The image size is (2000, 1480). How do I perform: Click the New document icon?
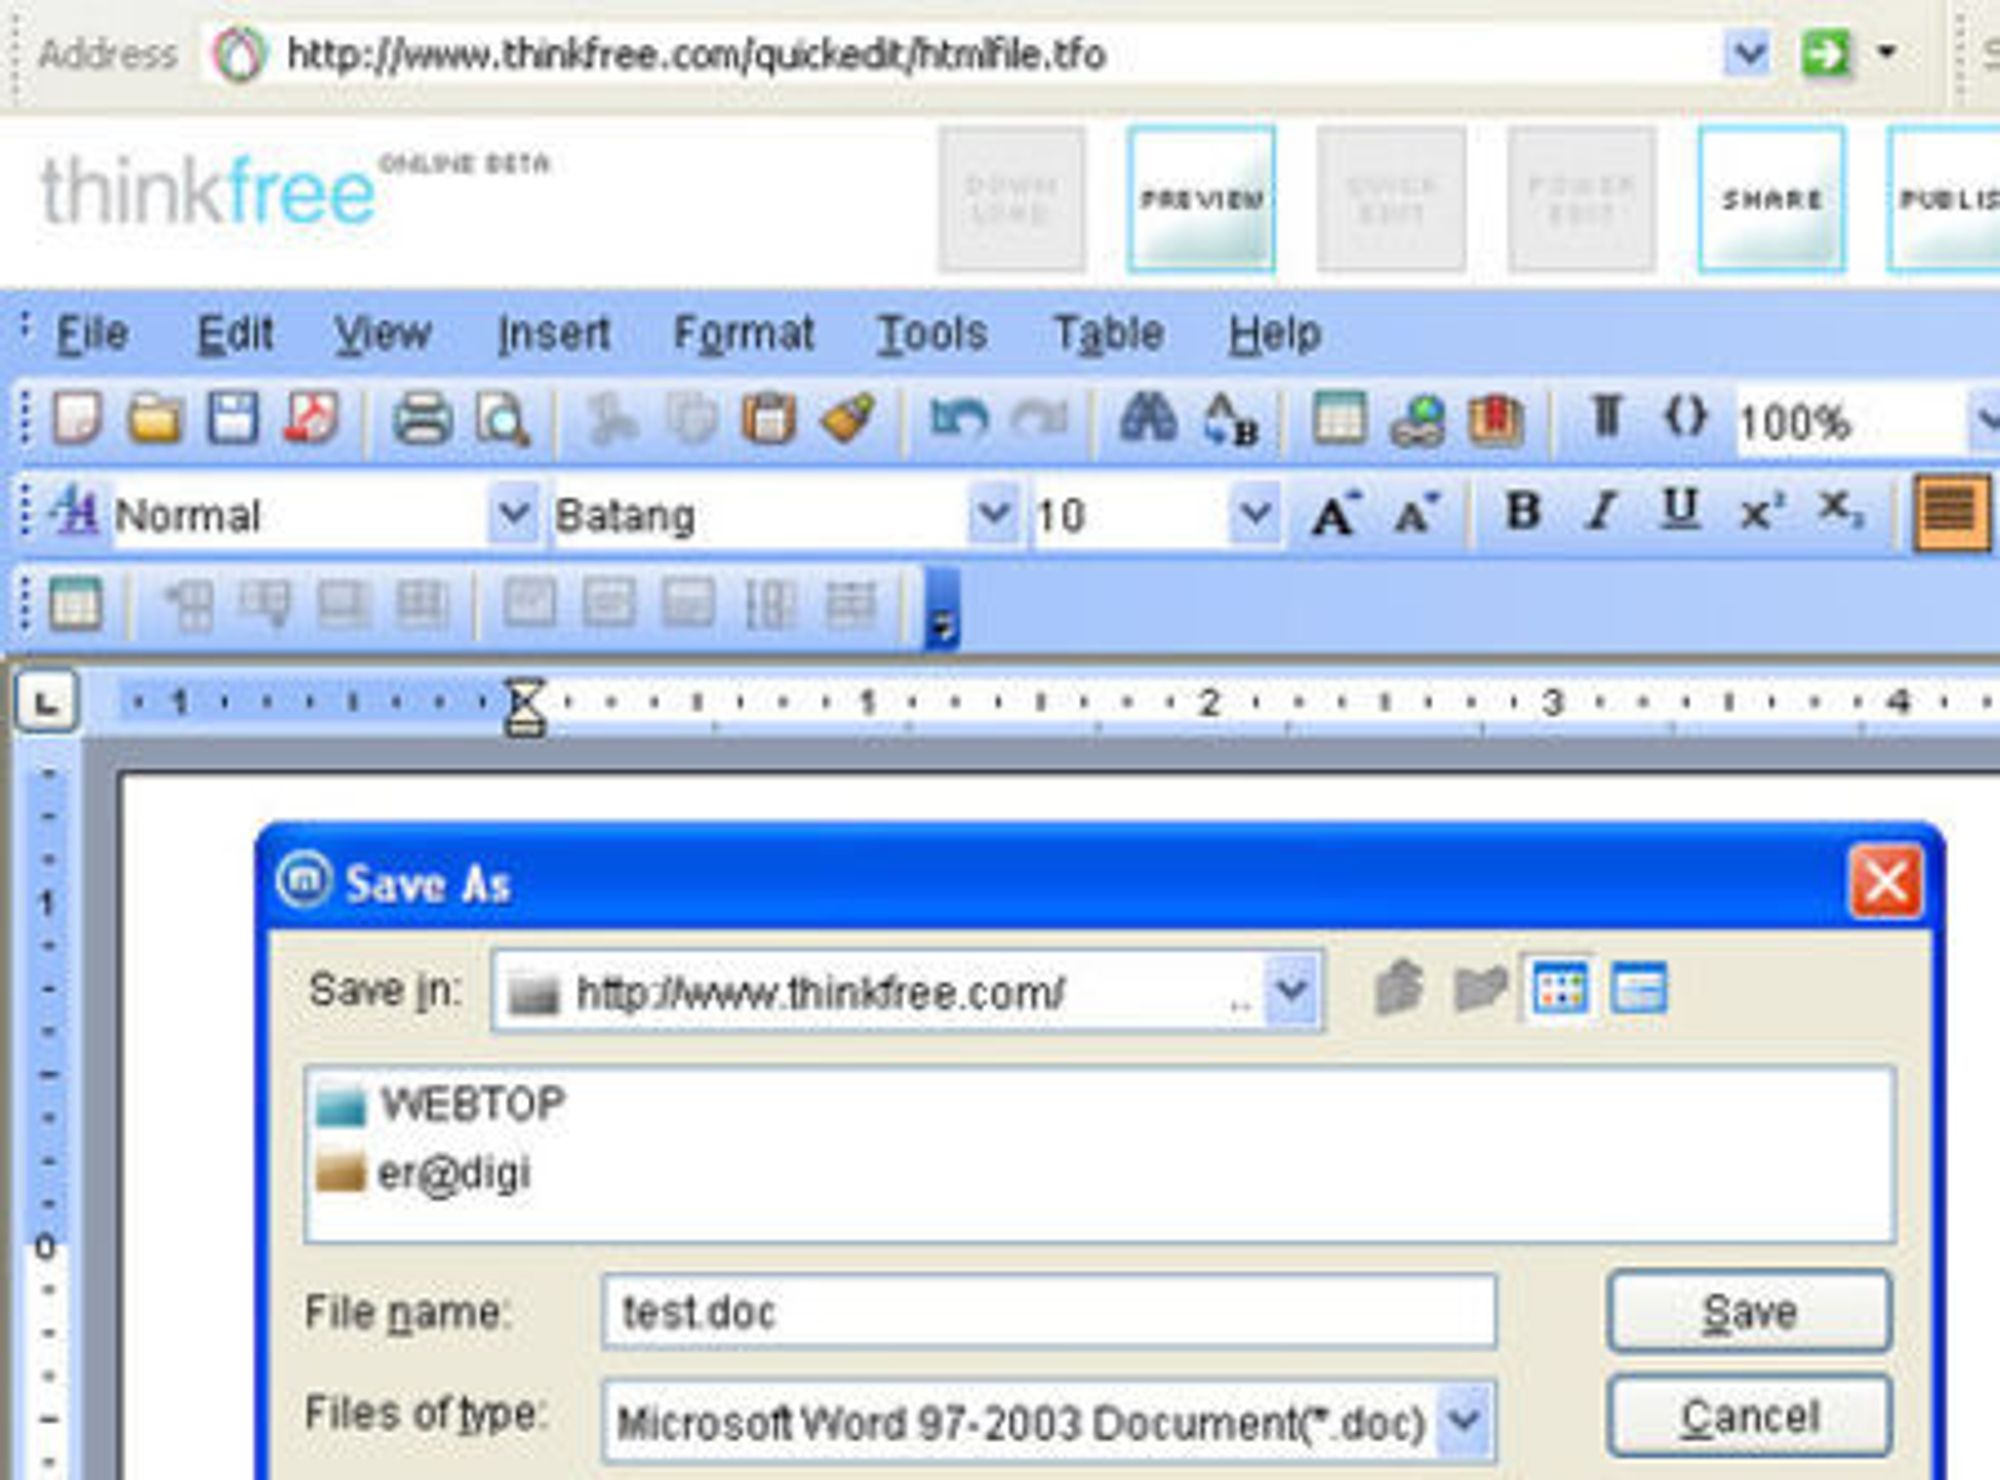point(78,418)
